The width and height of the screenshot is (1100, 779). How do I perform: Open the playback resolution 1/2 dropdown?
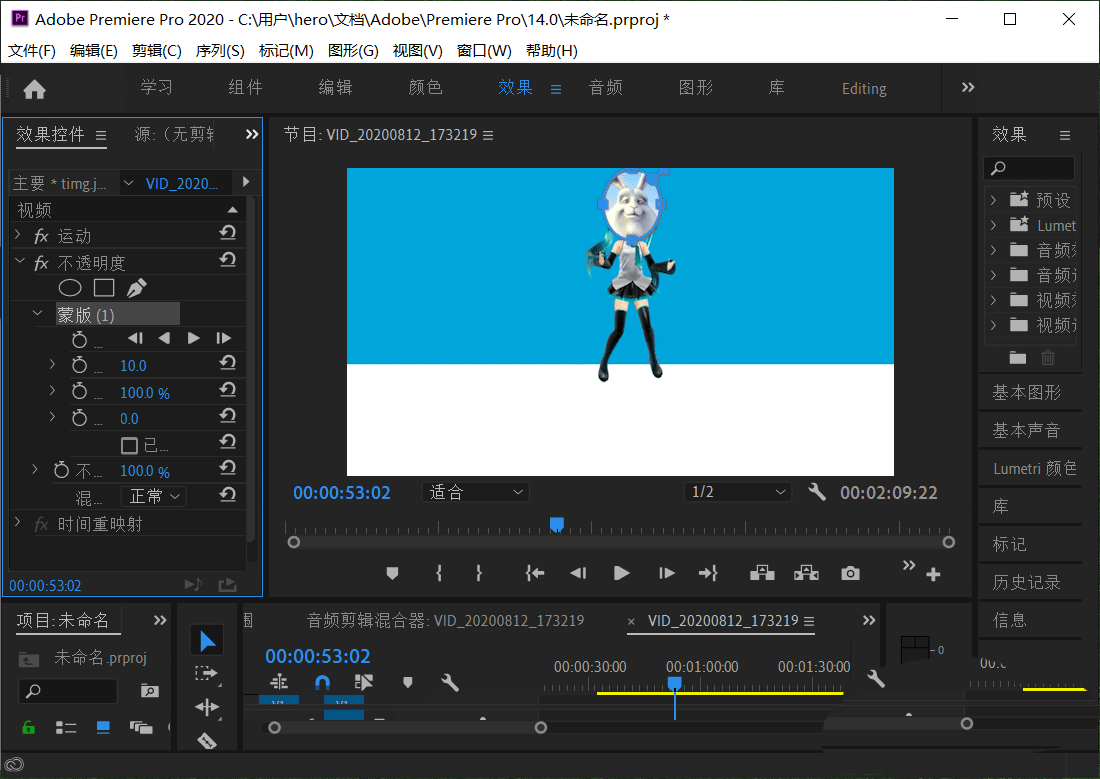pyautogui.click(x=738, y=491)
